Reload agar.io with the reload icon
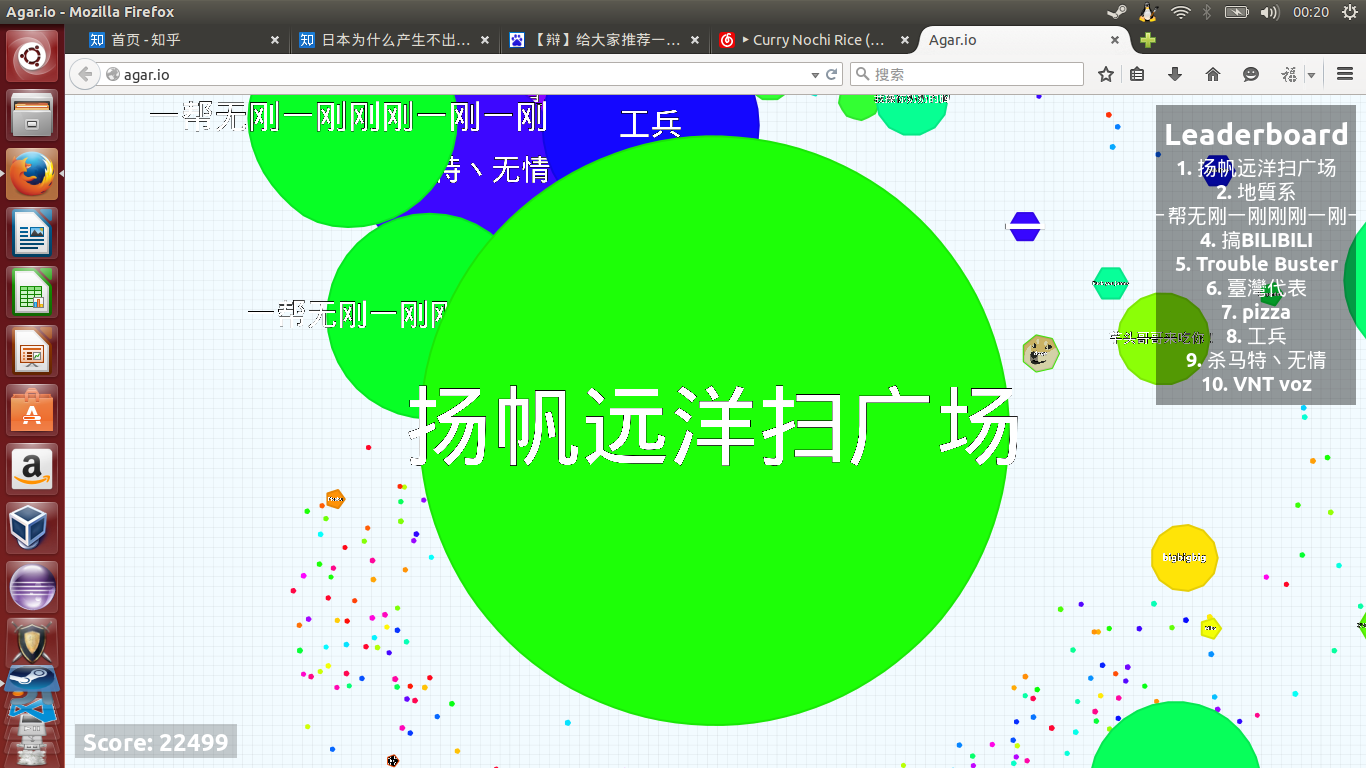Image resolution: width=1366 pixels, height=768 pixels. [x=832, y=74]
